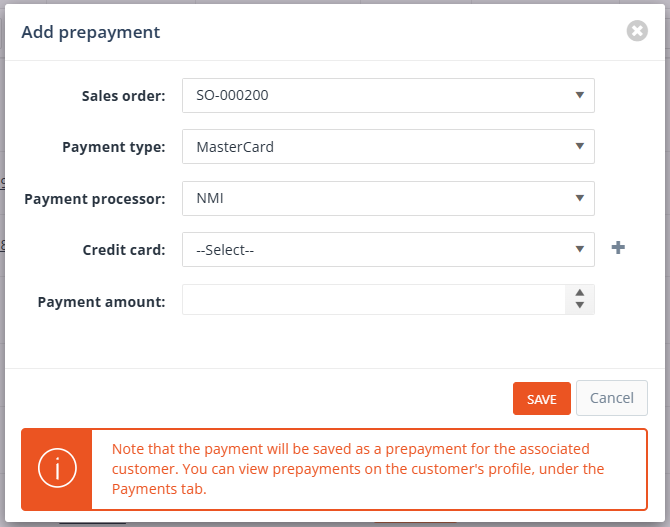Screen dimensions: 670x527
Task: Close the Add prepayment dialog
Action: pos(637,31)
